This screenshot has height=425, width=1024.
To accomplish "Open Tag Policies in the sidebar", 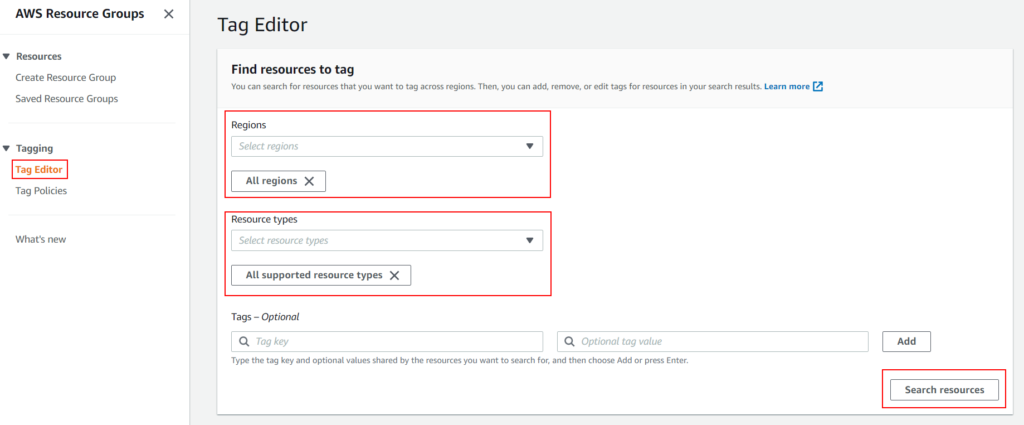I will pyautogui.click(x=41, y=191).
